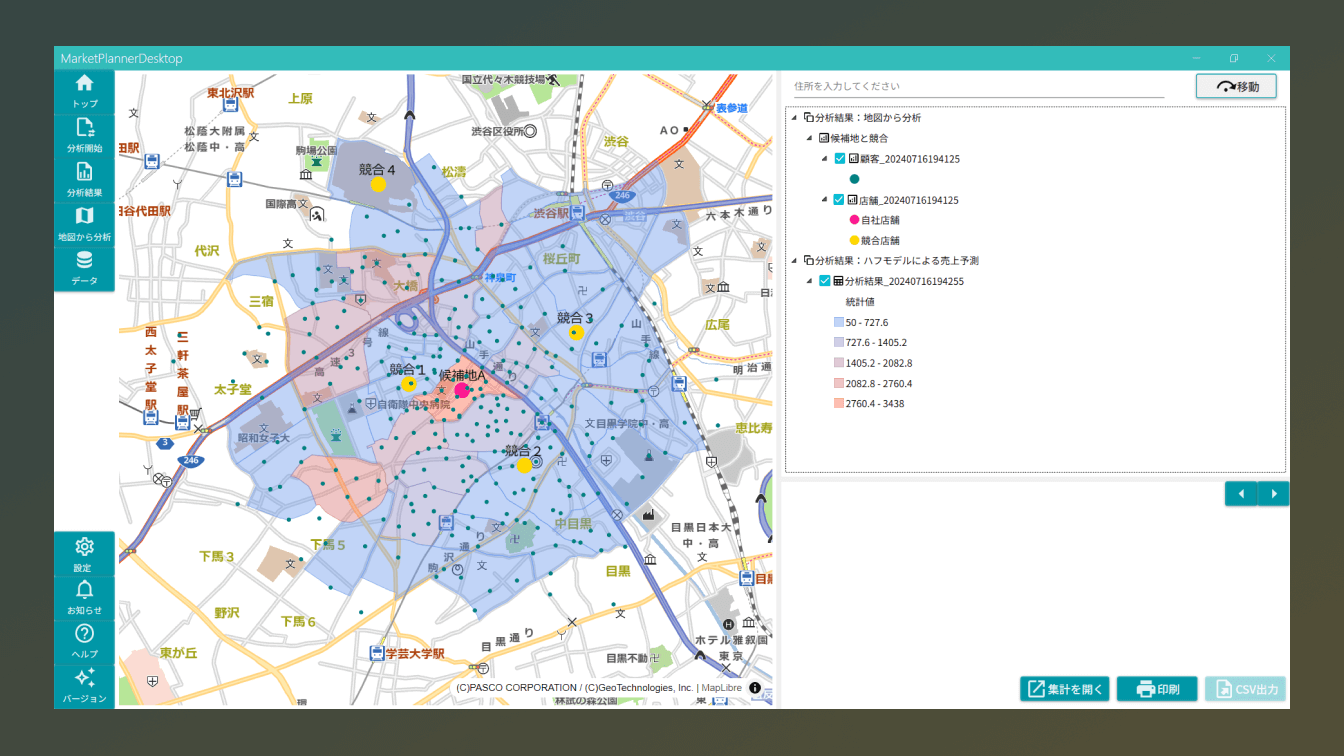Click the 50 - 727.6 legend swatch

click(839, 323)
